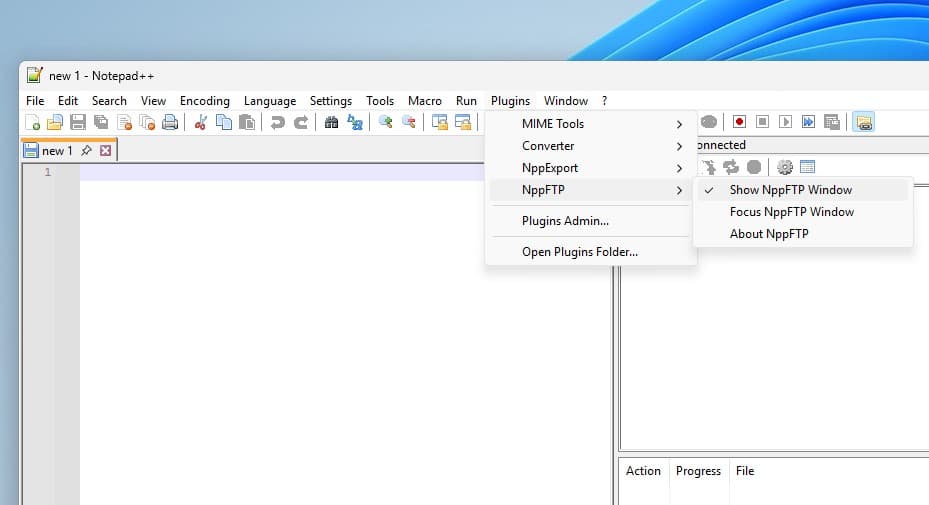
Task: Close the open Plugins menu
Action: tap(510, 101)
